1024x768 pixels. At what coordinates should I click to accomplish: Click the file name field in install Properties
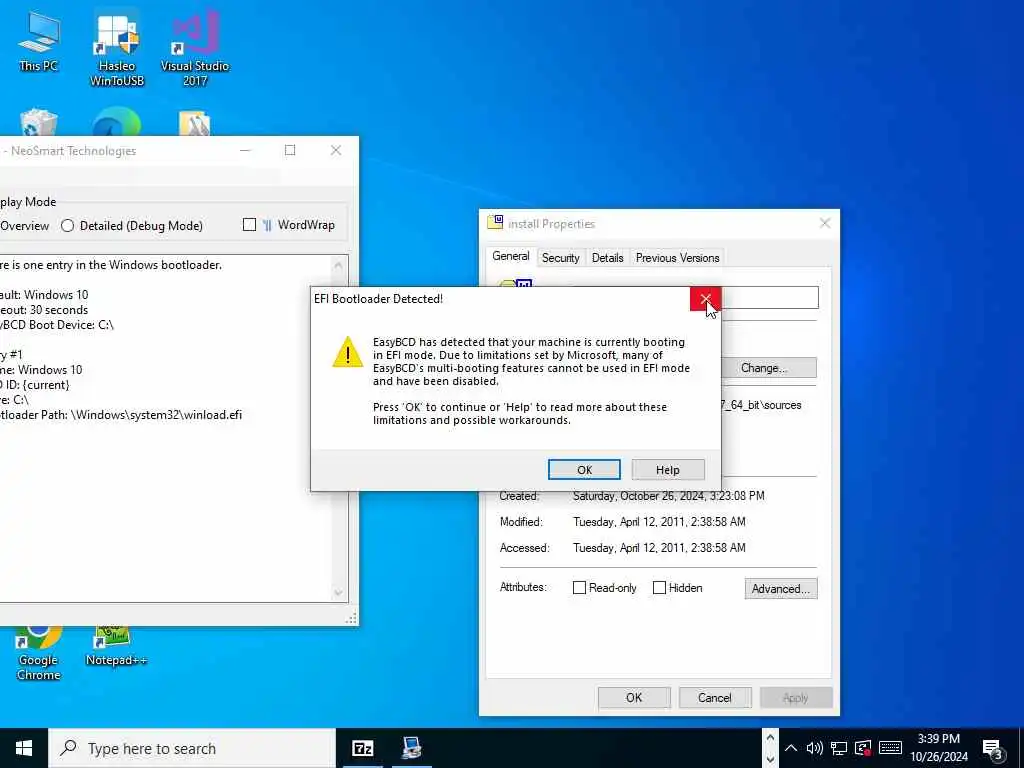click(x=769, y=298)
